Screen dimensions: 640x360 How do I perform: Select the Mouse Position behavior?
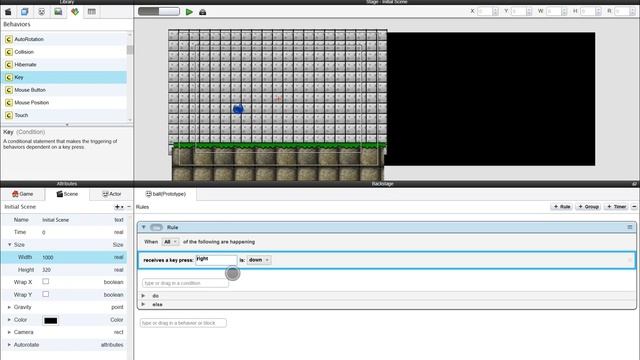[x=64, y=102]
